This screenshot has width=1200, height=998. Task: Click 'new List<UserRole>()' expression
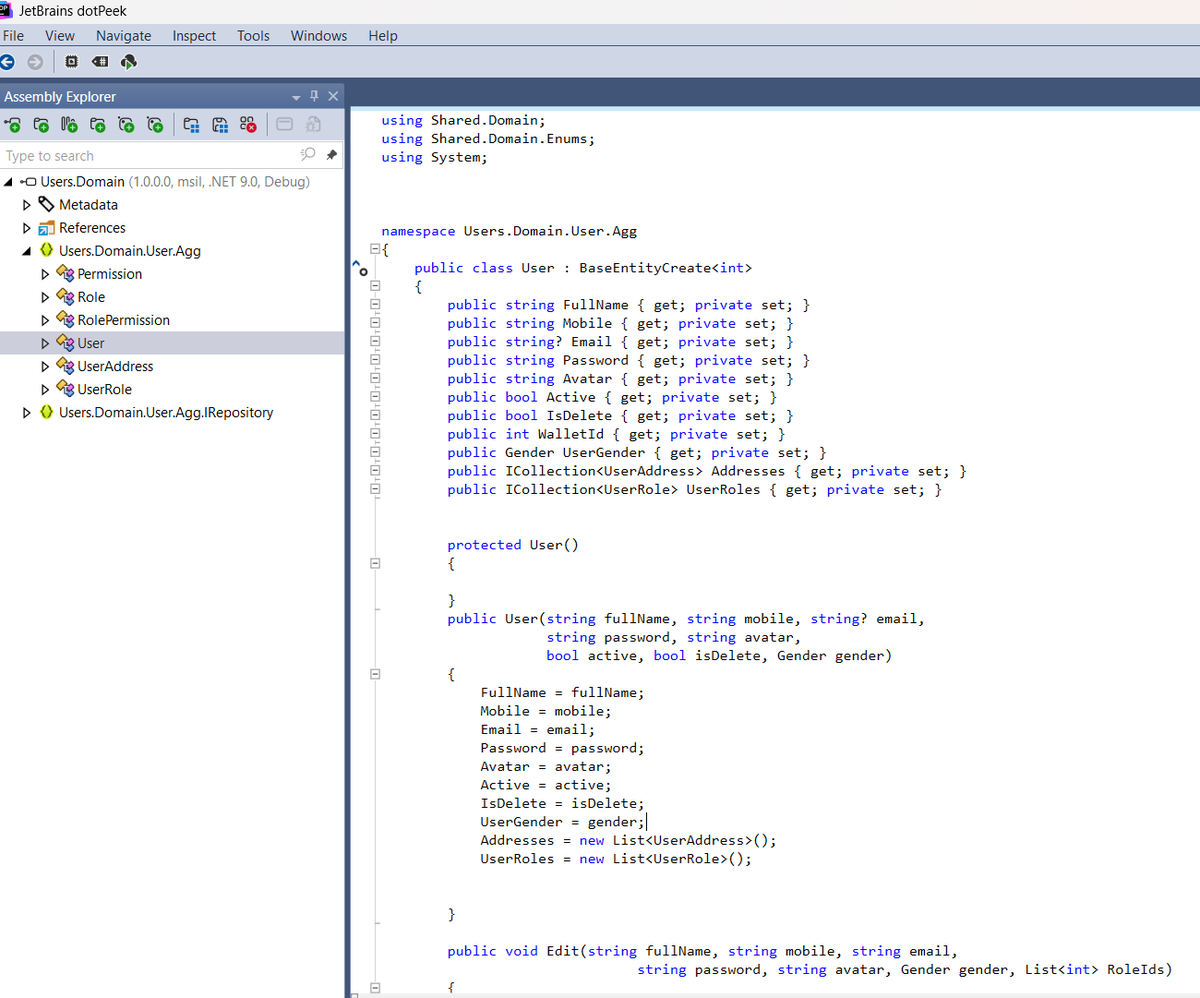[x=665, y=859]
